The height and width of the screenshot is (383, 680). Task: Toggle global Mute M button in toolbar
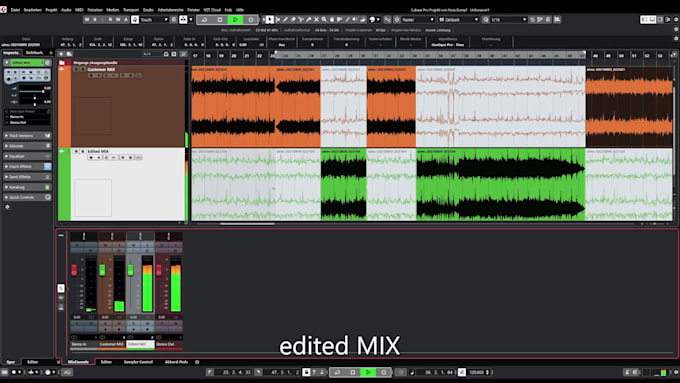(87, 20)
